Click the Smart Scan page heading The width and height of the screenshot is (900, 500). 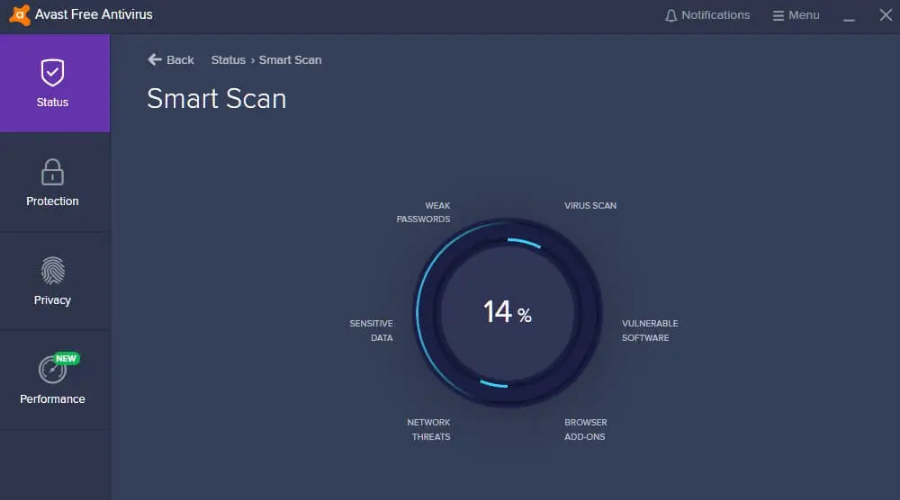tap(216, 99)
